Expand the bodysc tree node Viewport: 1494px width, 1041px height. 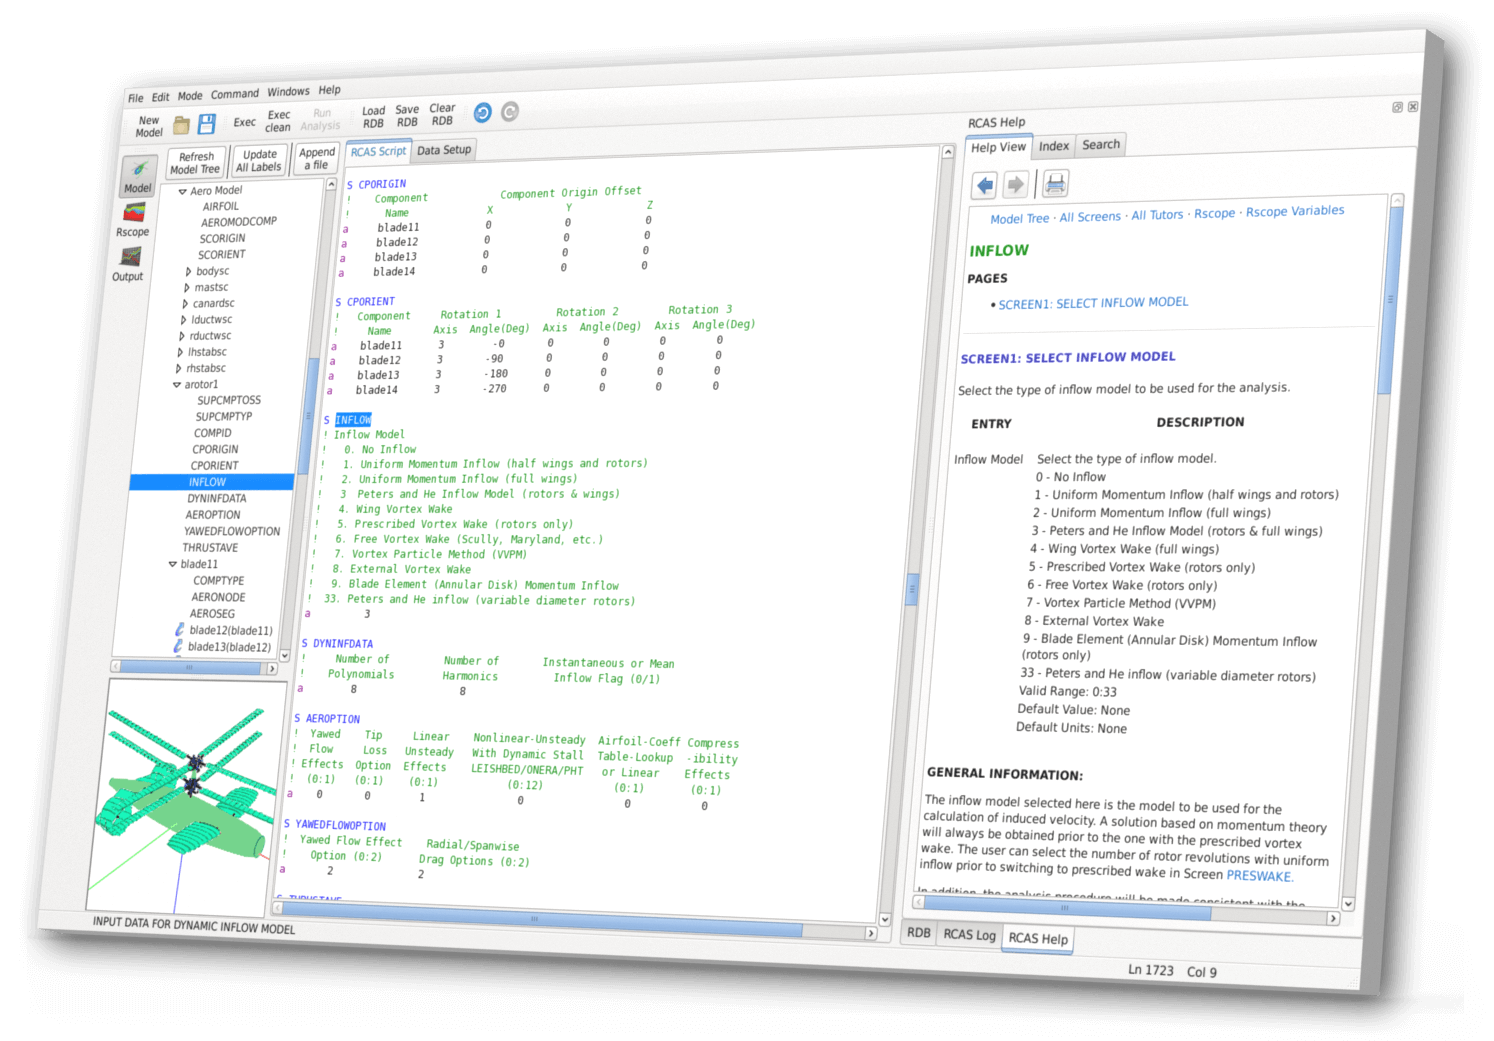188,271
